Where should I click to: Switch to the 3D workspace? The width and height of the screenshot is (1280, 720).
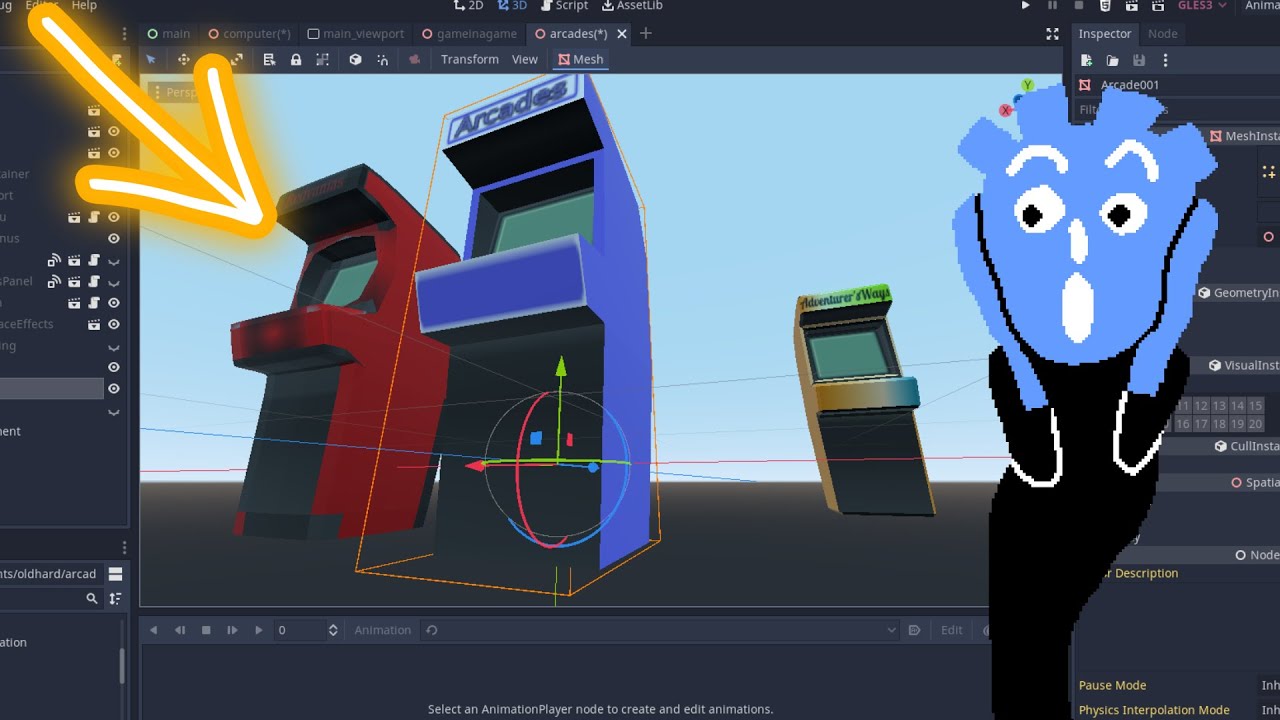tap(511, 6)
